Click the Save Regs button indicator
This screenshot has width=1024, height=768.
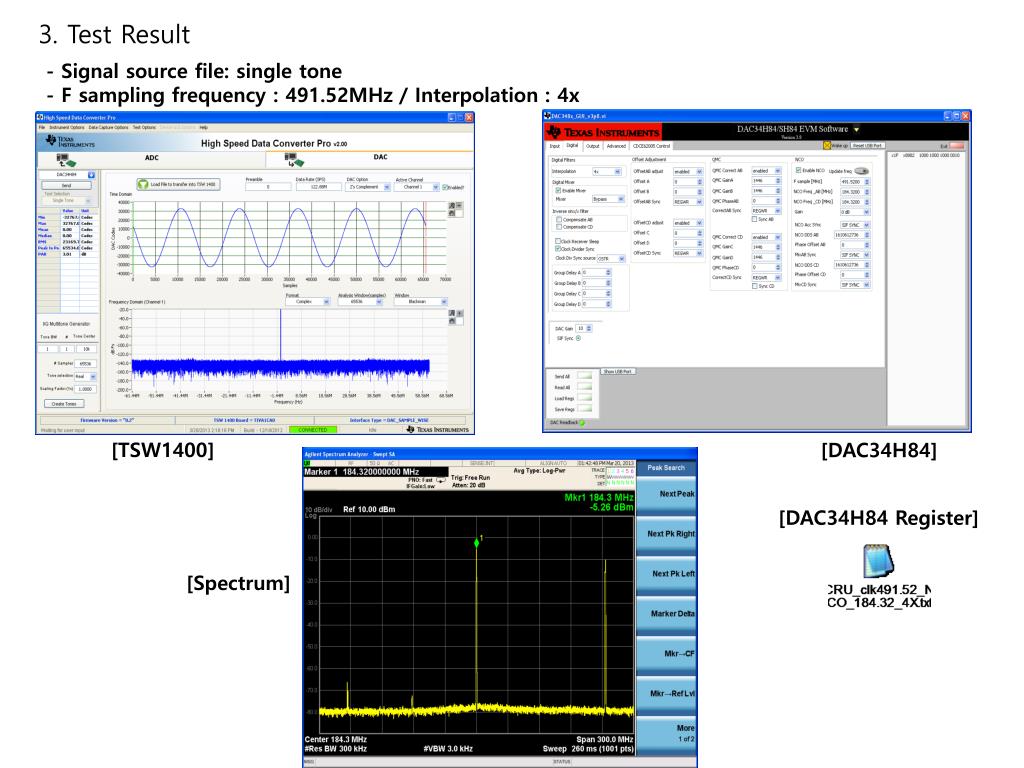coord(585,409)
